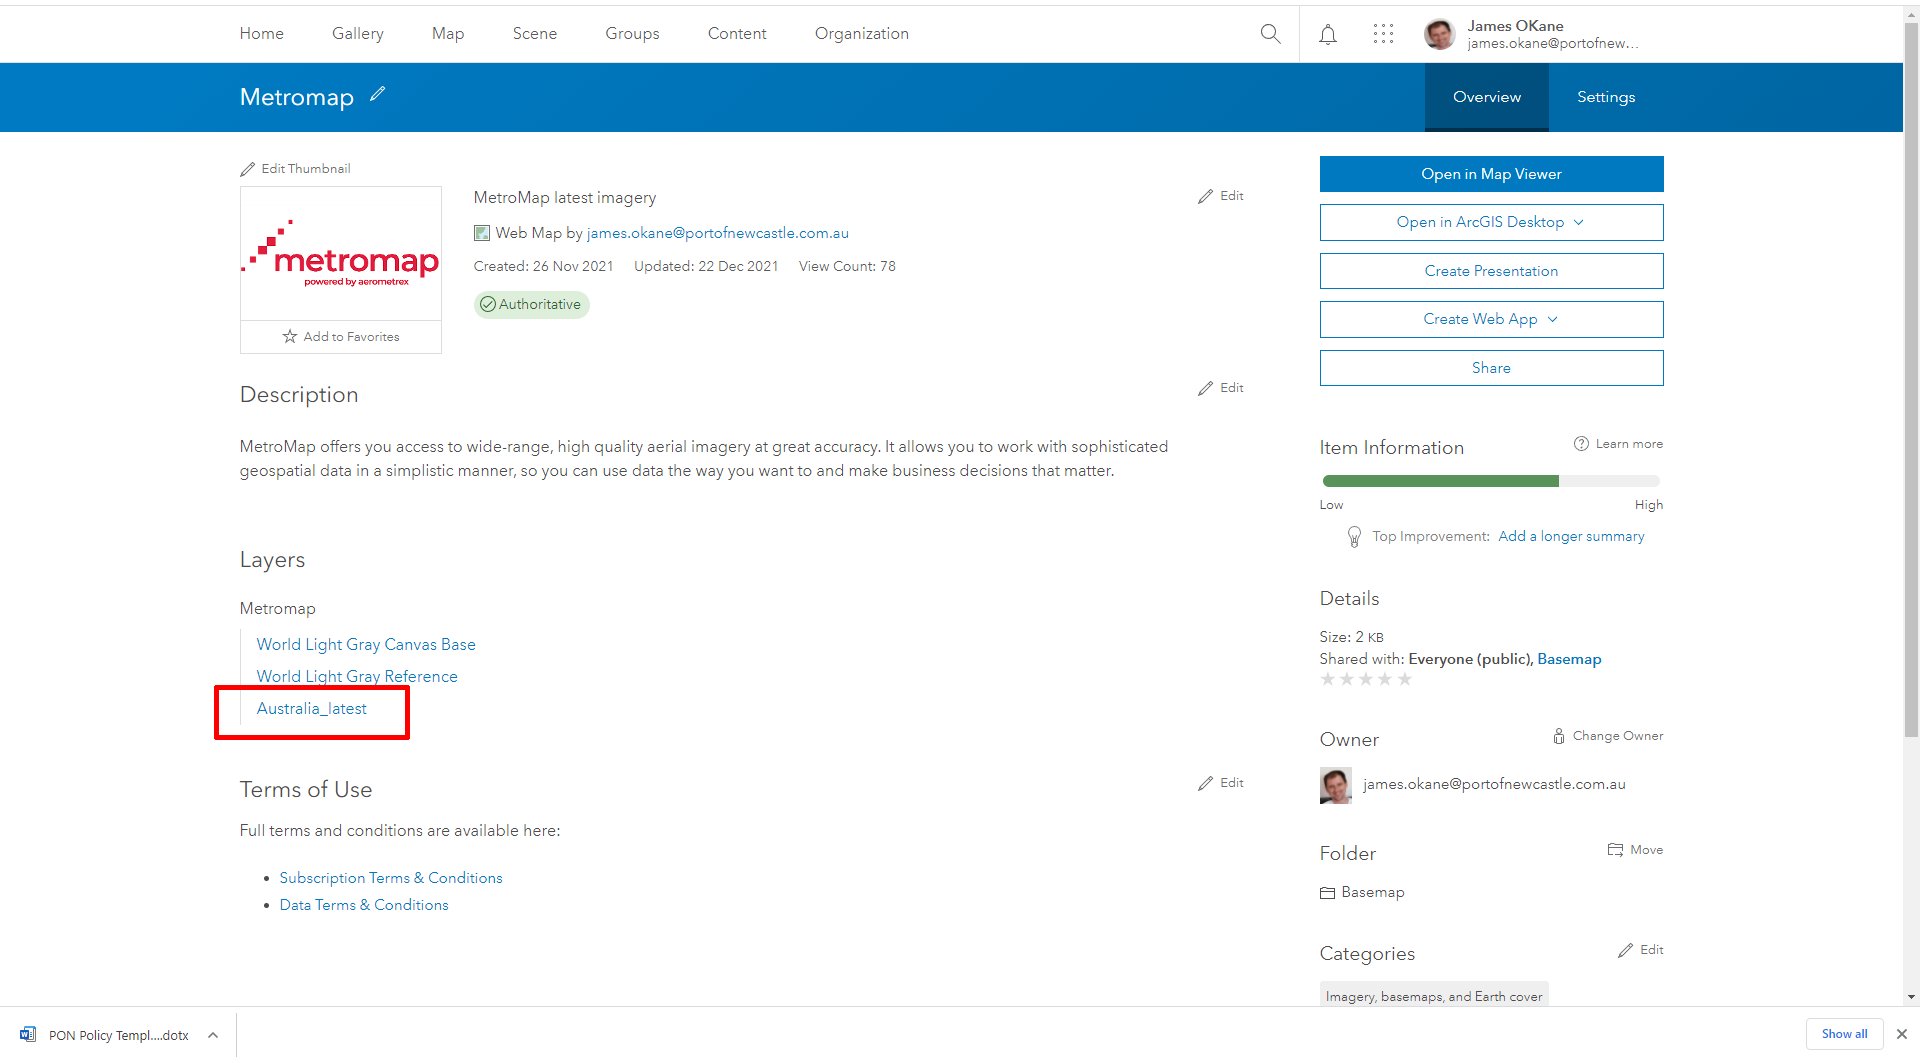1920x1063 pixels.
Task: Open the Scene menu item
Action: pyautogui.click(x=535, y=34)
